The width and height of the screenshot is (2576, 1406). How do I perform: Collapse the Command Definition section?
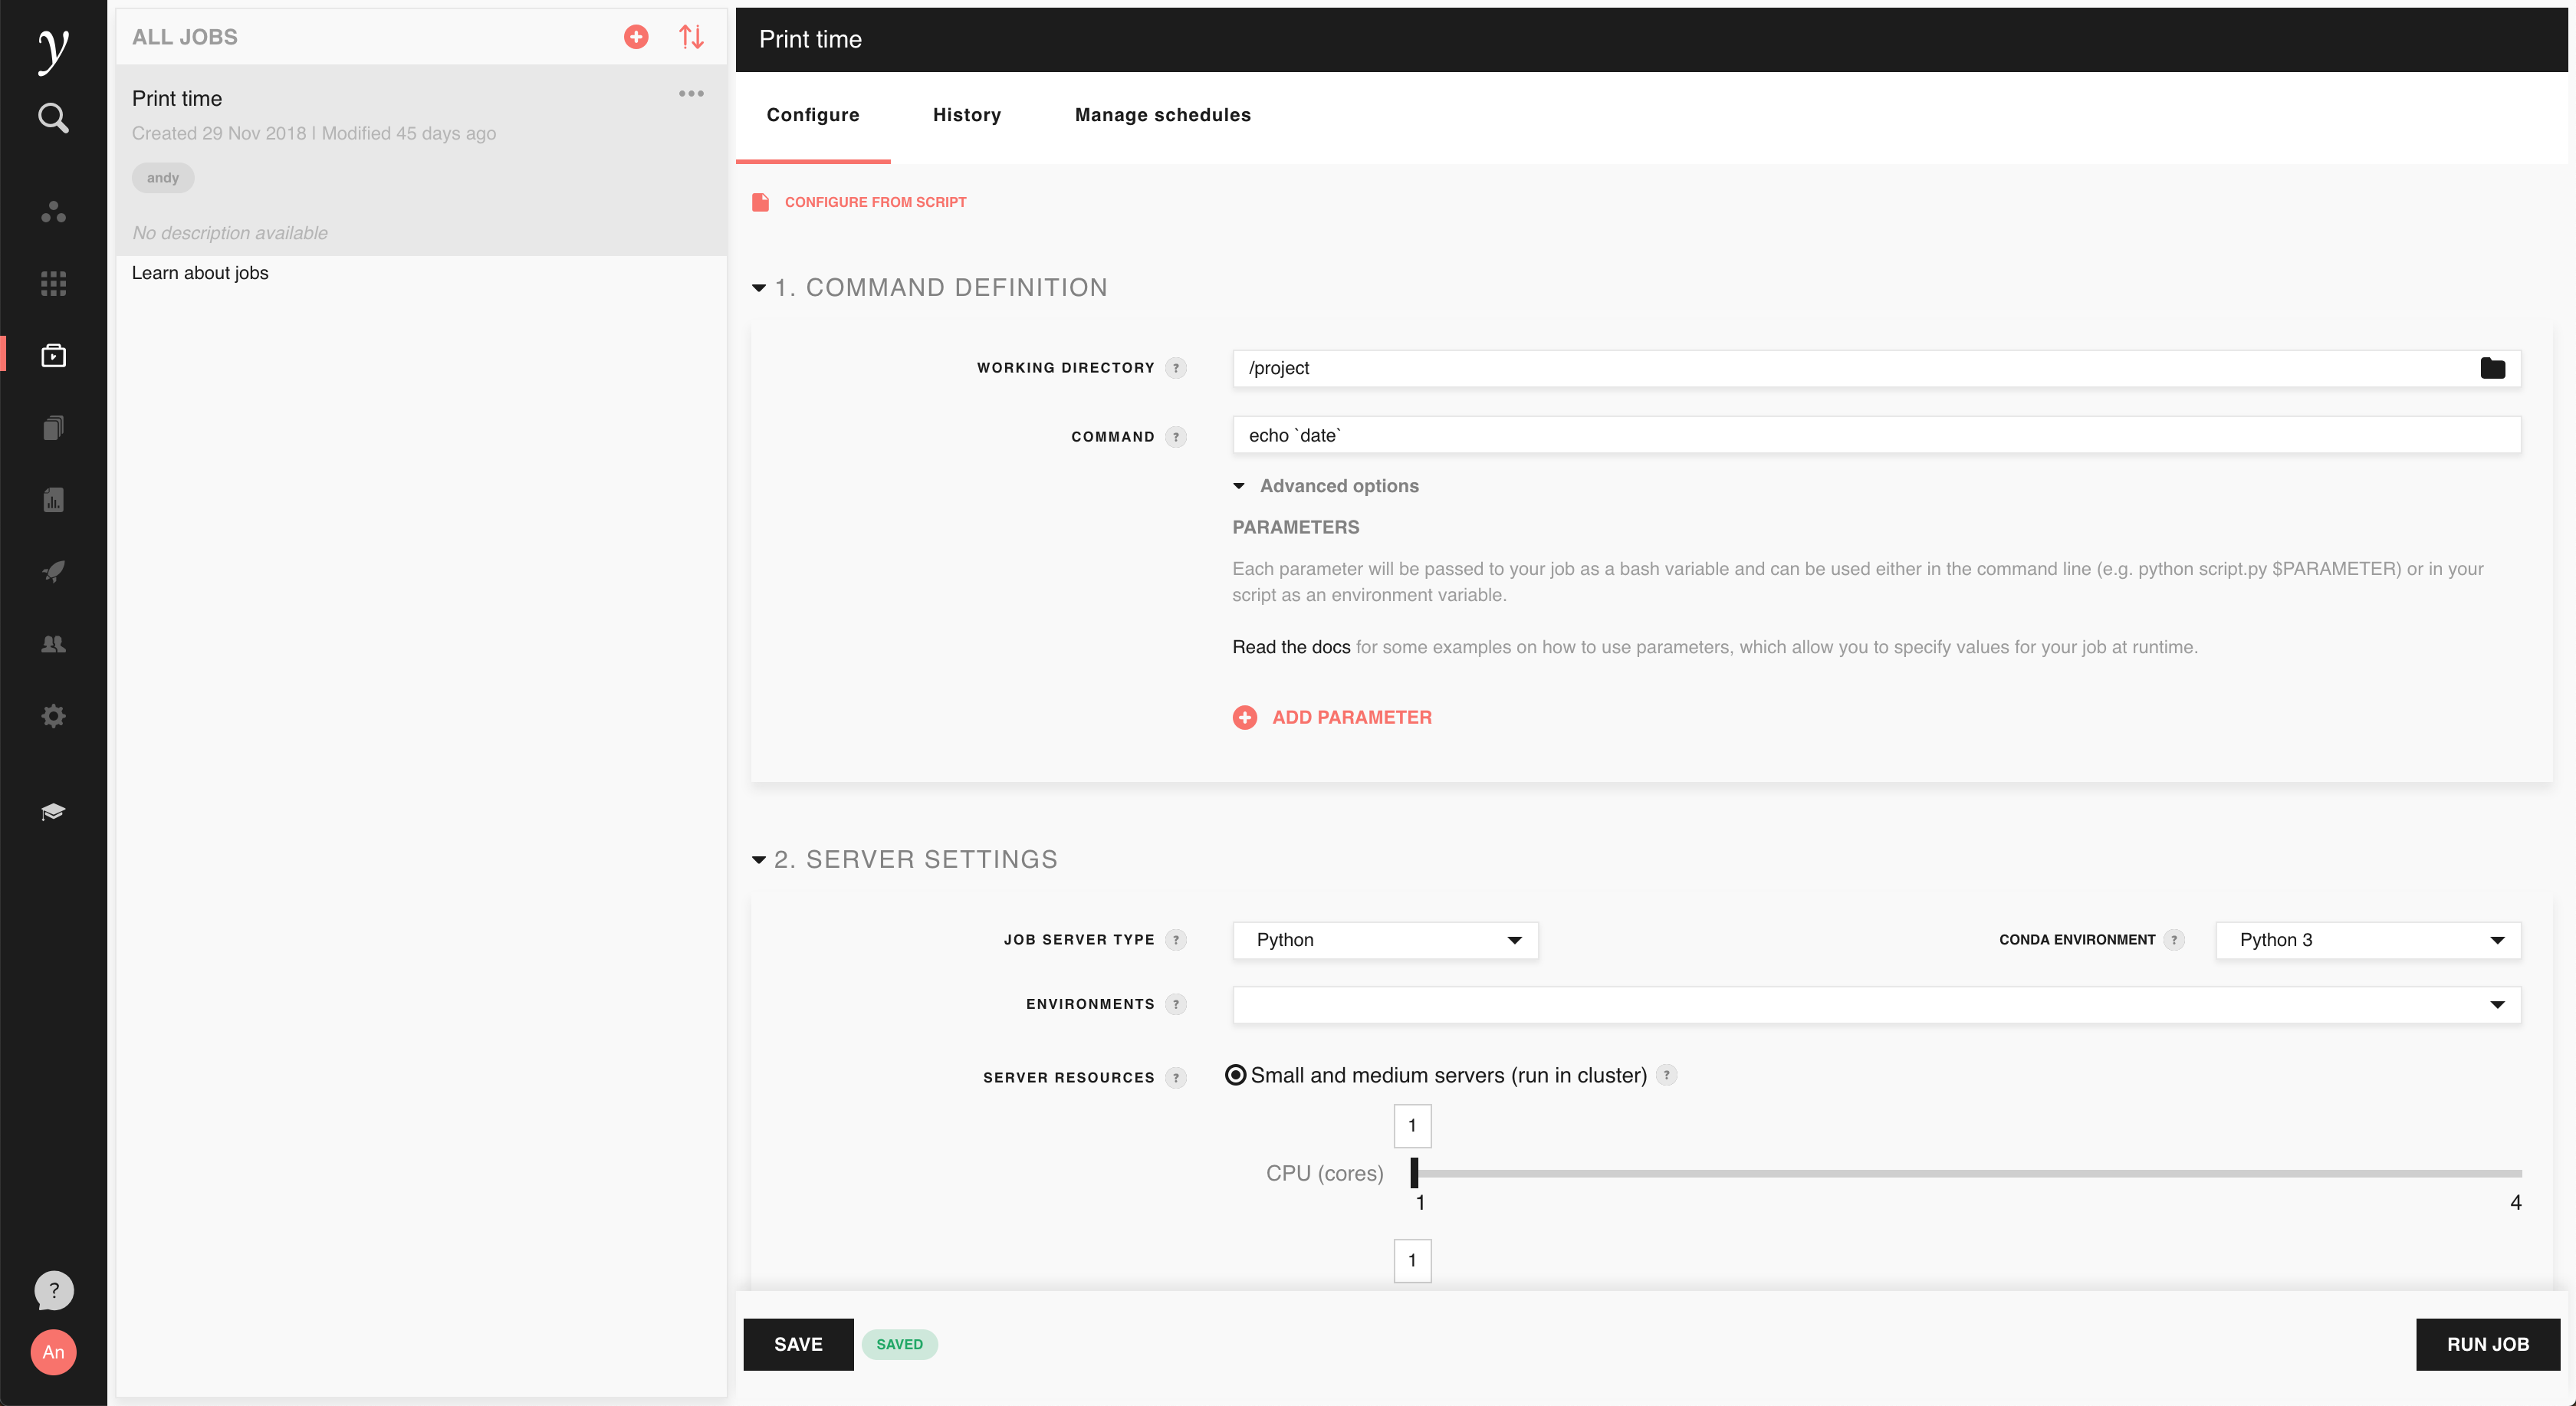click(x=759, y=288)
